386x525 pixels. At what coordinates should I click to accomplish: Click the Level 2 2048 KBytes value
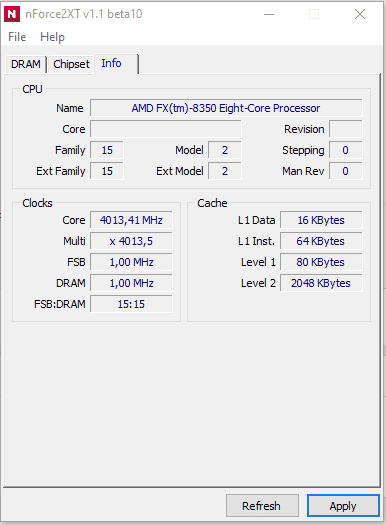tap(321, 283)
